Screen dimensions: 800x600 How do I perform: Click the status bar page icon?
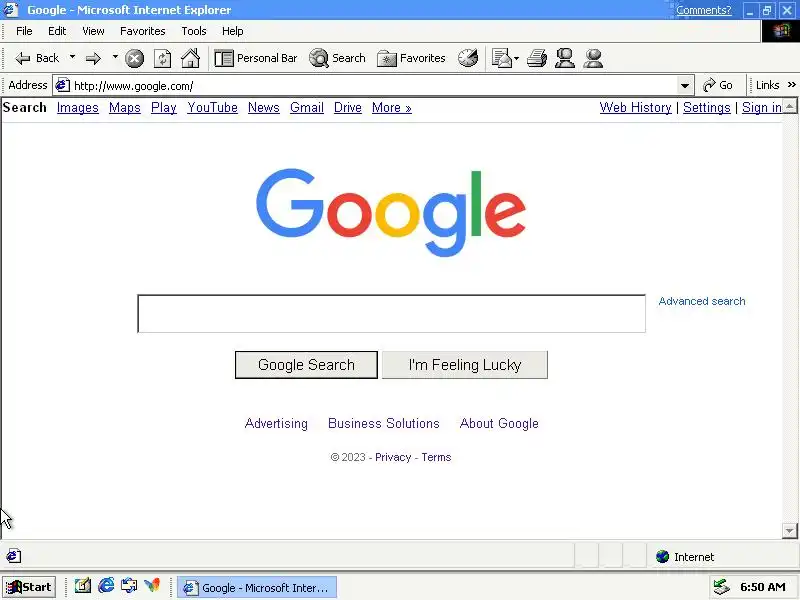coord(14,556)
